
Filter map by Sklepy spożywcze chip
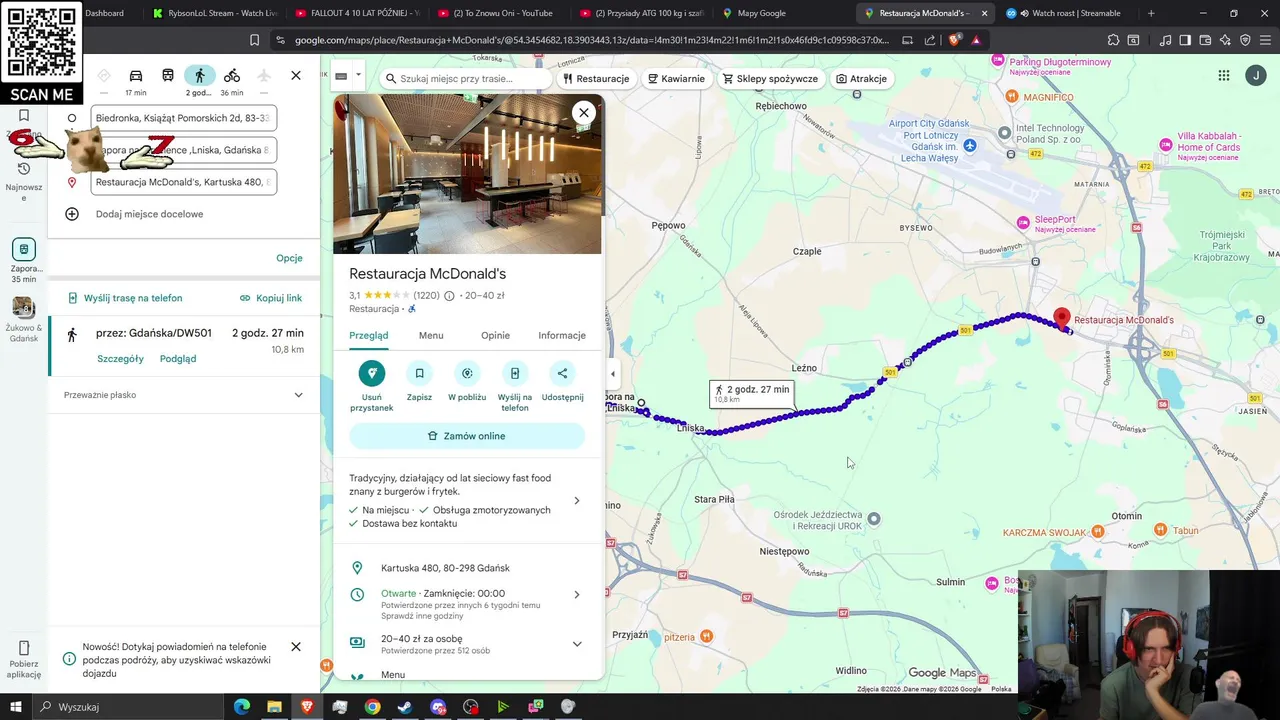(x=770, y=79)
